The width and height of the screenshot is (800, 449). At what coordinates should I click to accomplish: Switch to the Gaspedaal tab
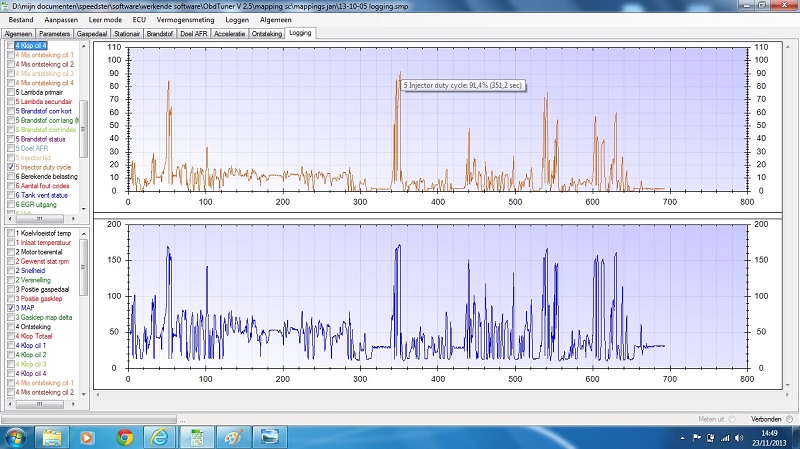point(92,34)
